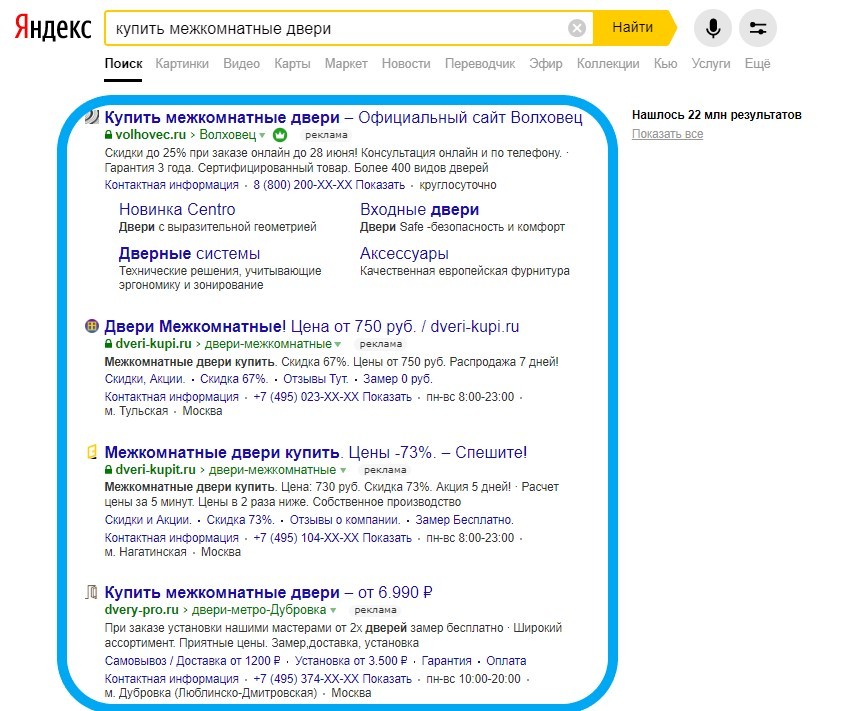The image size is (861, 711).
Task: Click the Яндекс logo
Action: [53, 27]
